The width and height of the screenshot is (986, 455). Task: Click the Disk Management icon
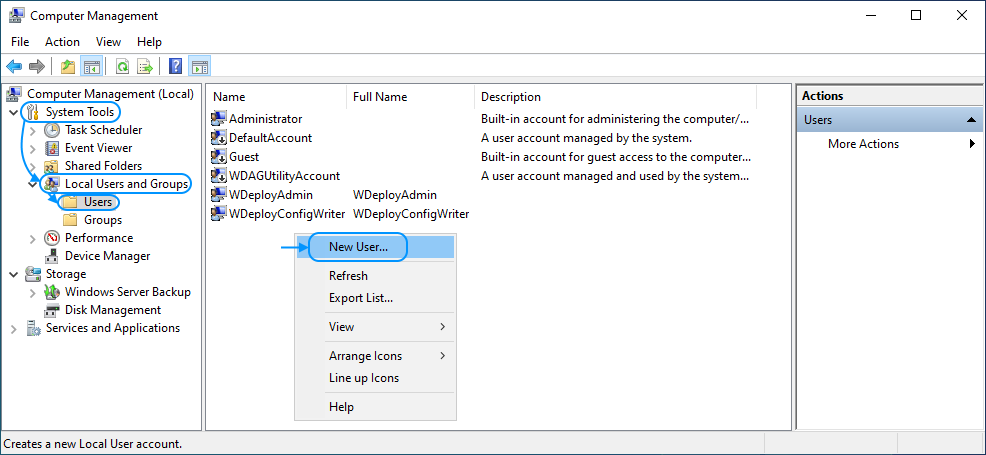tap(52, 310)
